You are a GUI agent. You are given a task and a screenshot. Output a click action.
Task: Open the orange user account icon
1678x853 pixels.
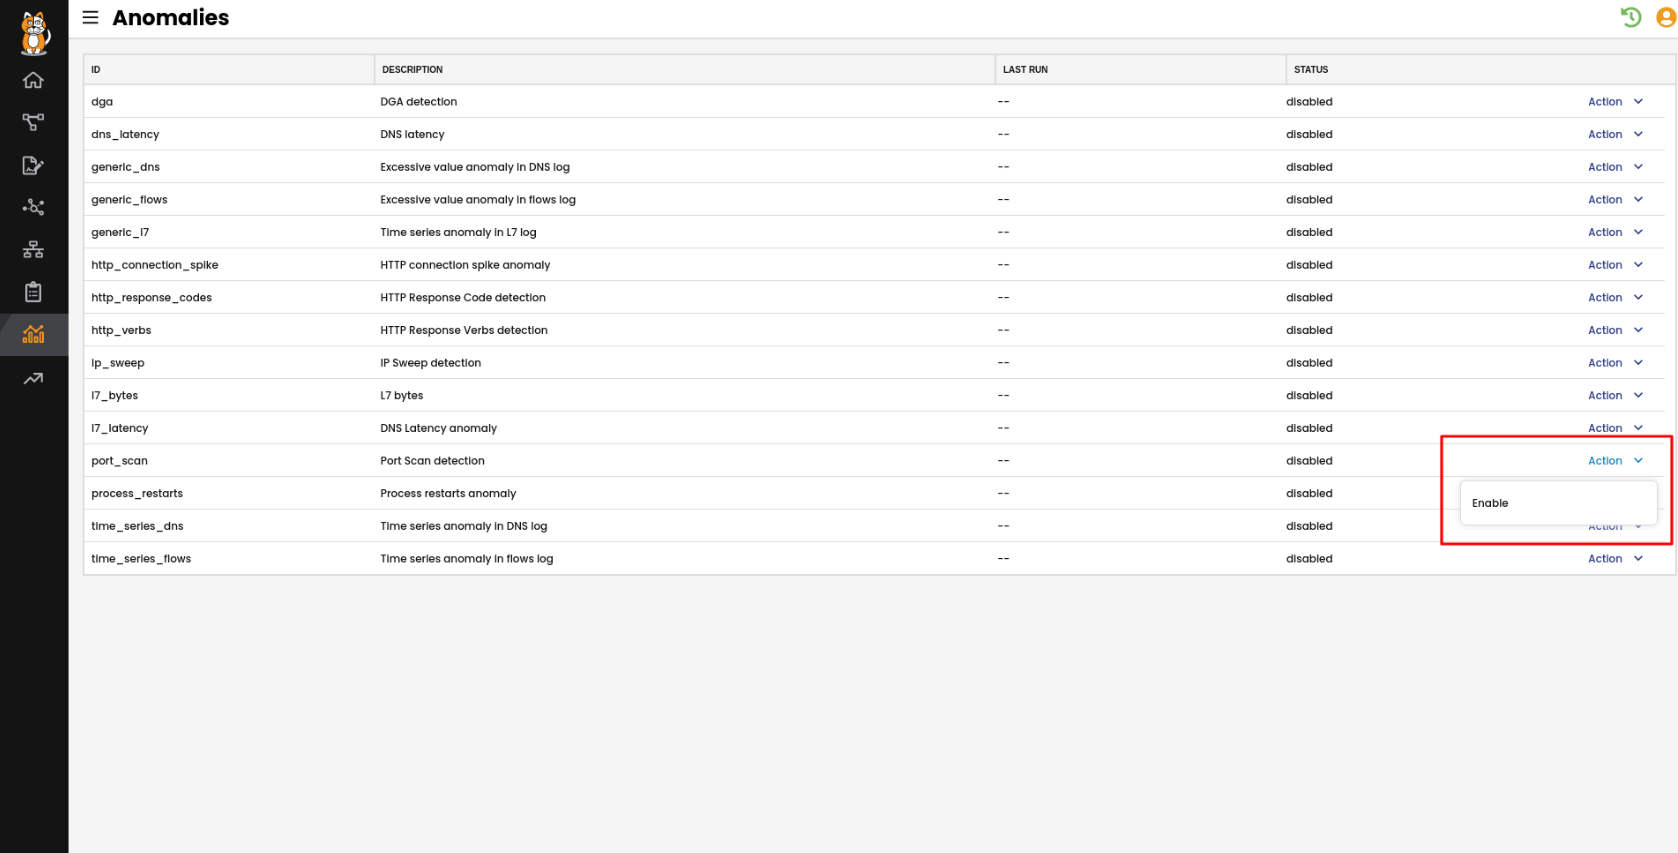point(1666,17)
